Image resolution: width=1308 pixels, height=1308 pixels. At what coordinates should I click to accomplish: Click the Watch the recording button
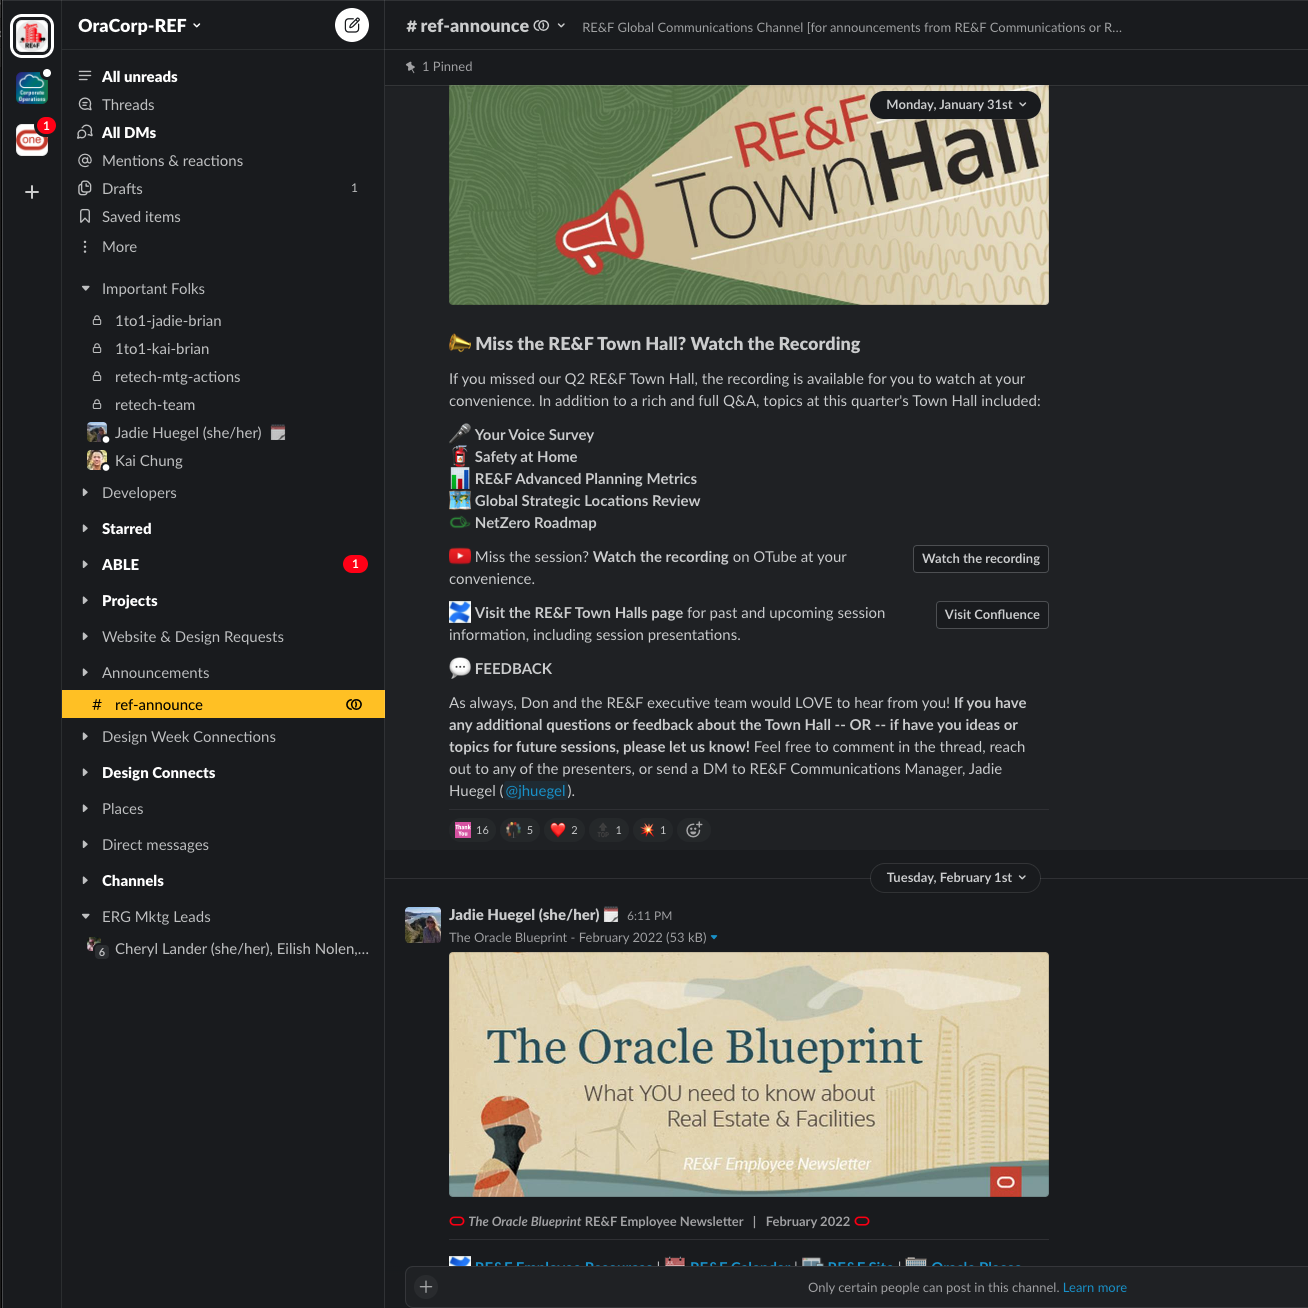(980, 559)
